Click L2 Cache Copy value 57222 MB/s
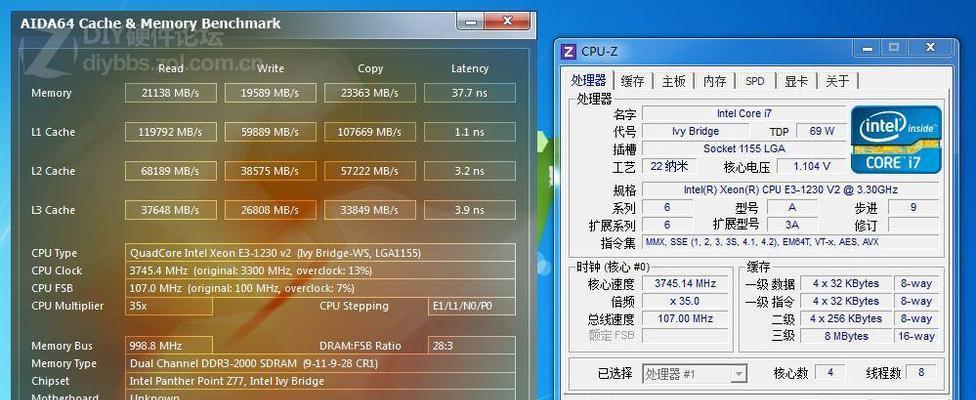The image size is (976, 400). 370,171
